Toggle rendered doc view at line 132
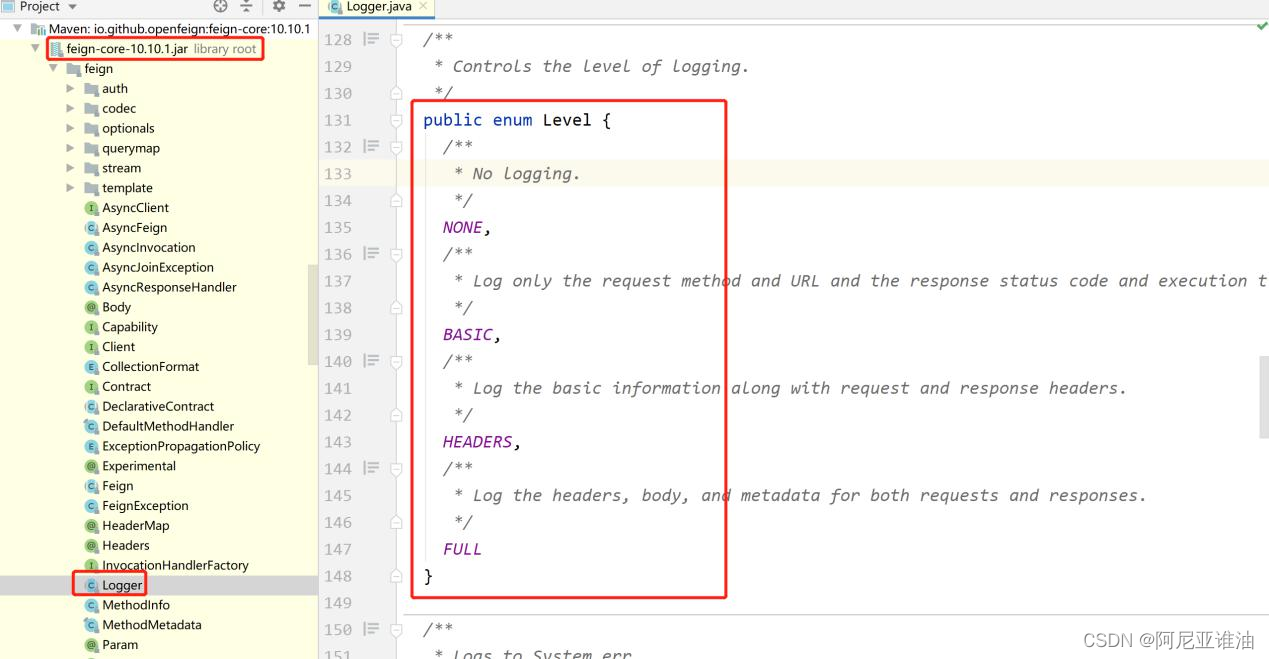The width and height of the screenshot is (1269, 659). pyautogui.click(x=371, y=147)
